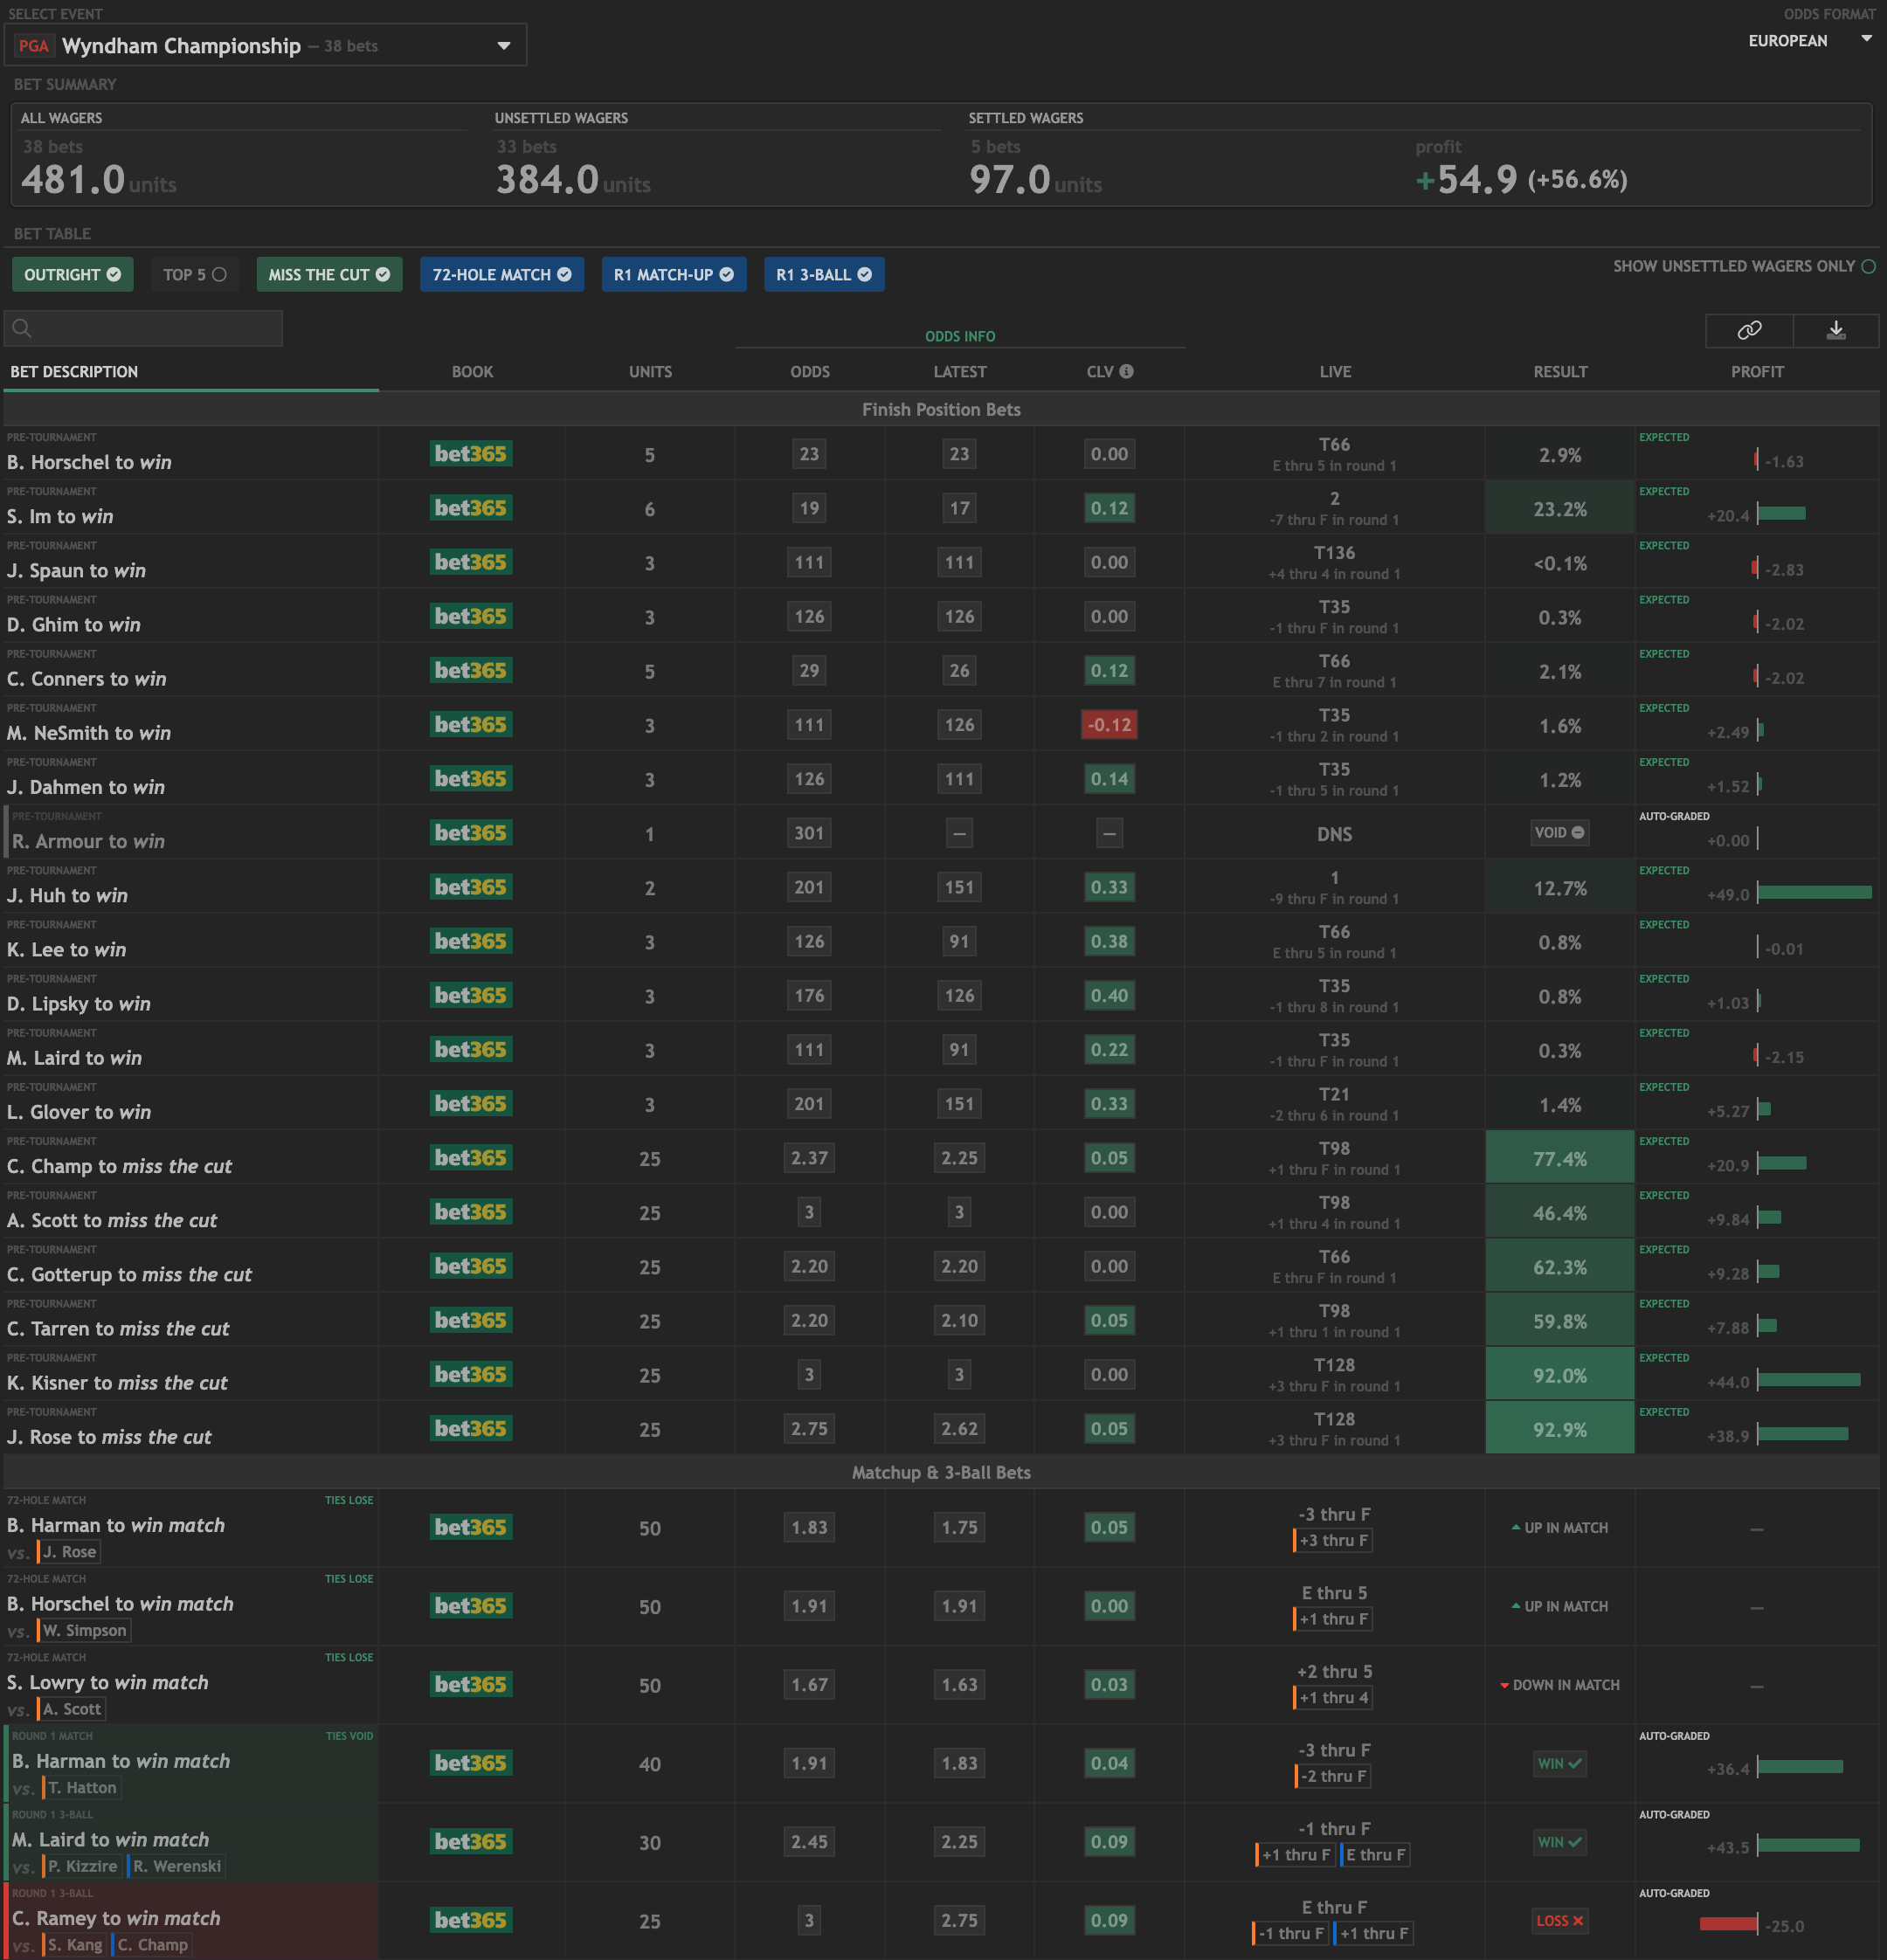Click the WIN badge for M. Laird match
1887x1960 pixels.
(1559, 1842)
